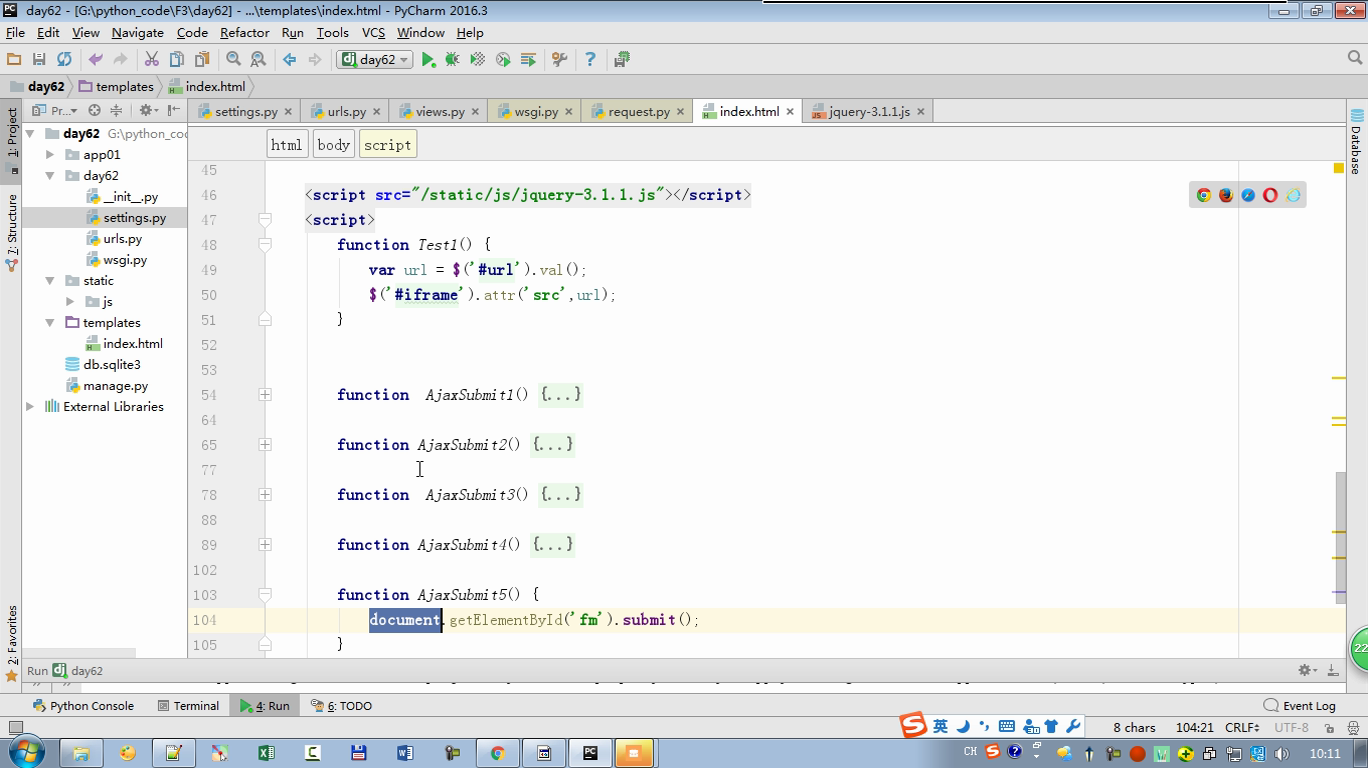Open the Terminal tool window

click(188, 706)
